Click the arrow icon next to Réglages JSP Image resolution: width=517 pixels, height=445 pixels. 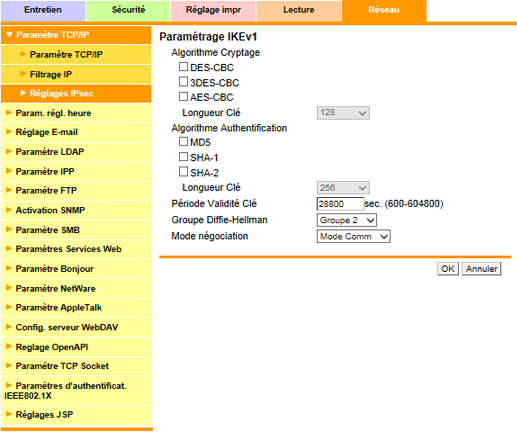pos(9,414)
